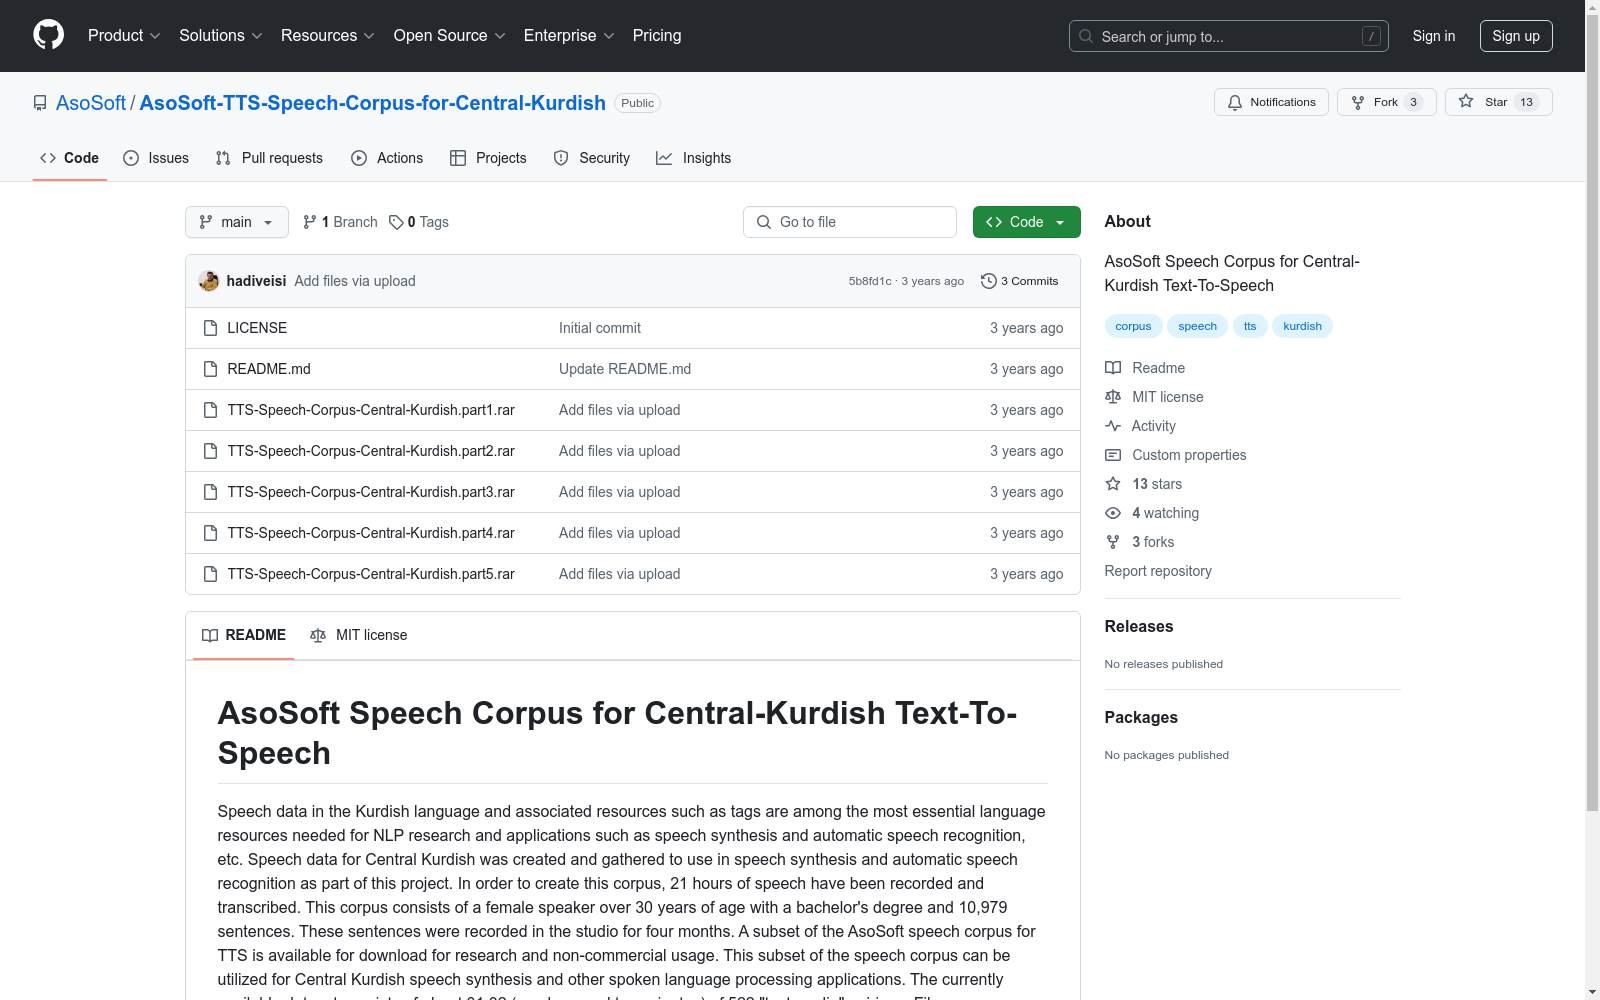Click the hadiveisi avatar image
The image size is (1600, 1000).
click(x=209, y=281)
